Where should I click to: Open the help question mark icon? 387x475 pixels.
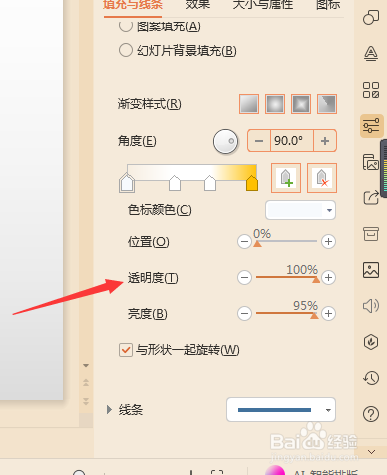pyautogui.click(x=371, y=414)
